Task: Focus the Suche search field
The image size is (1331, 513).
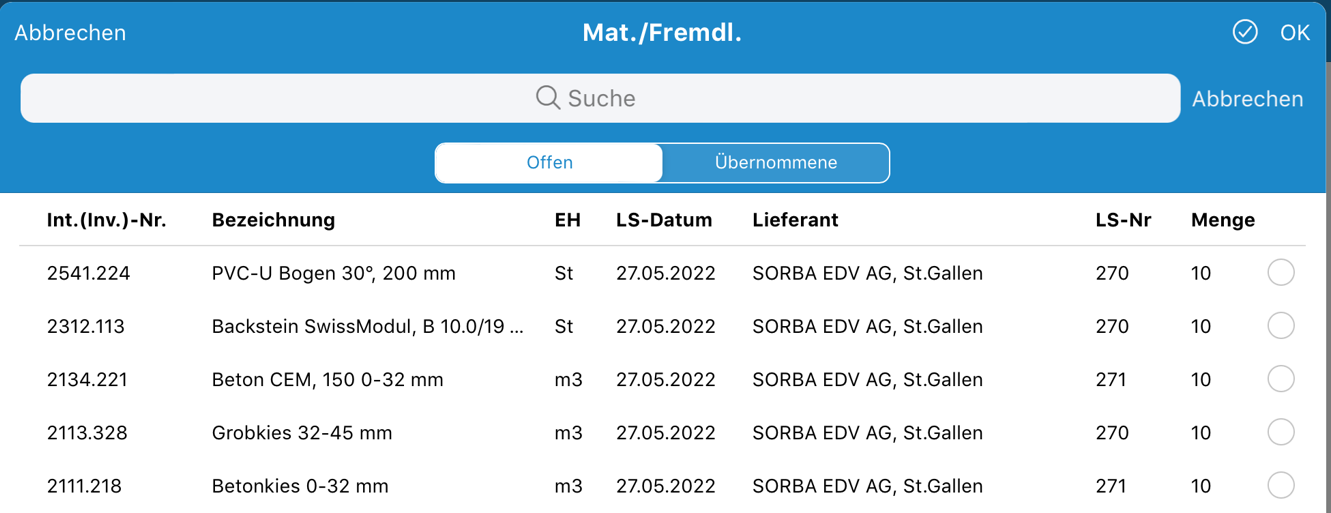Action: [600, 98]
